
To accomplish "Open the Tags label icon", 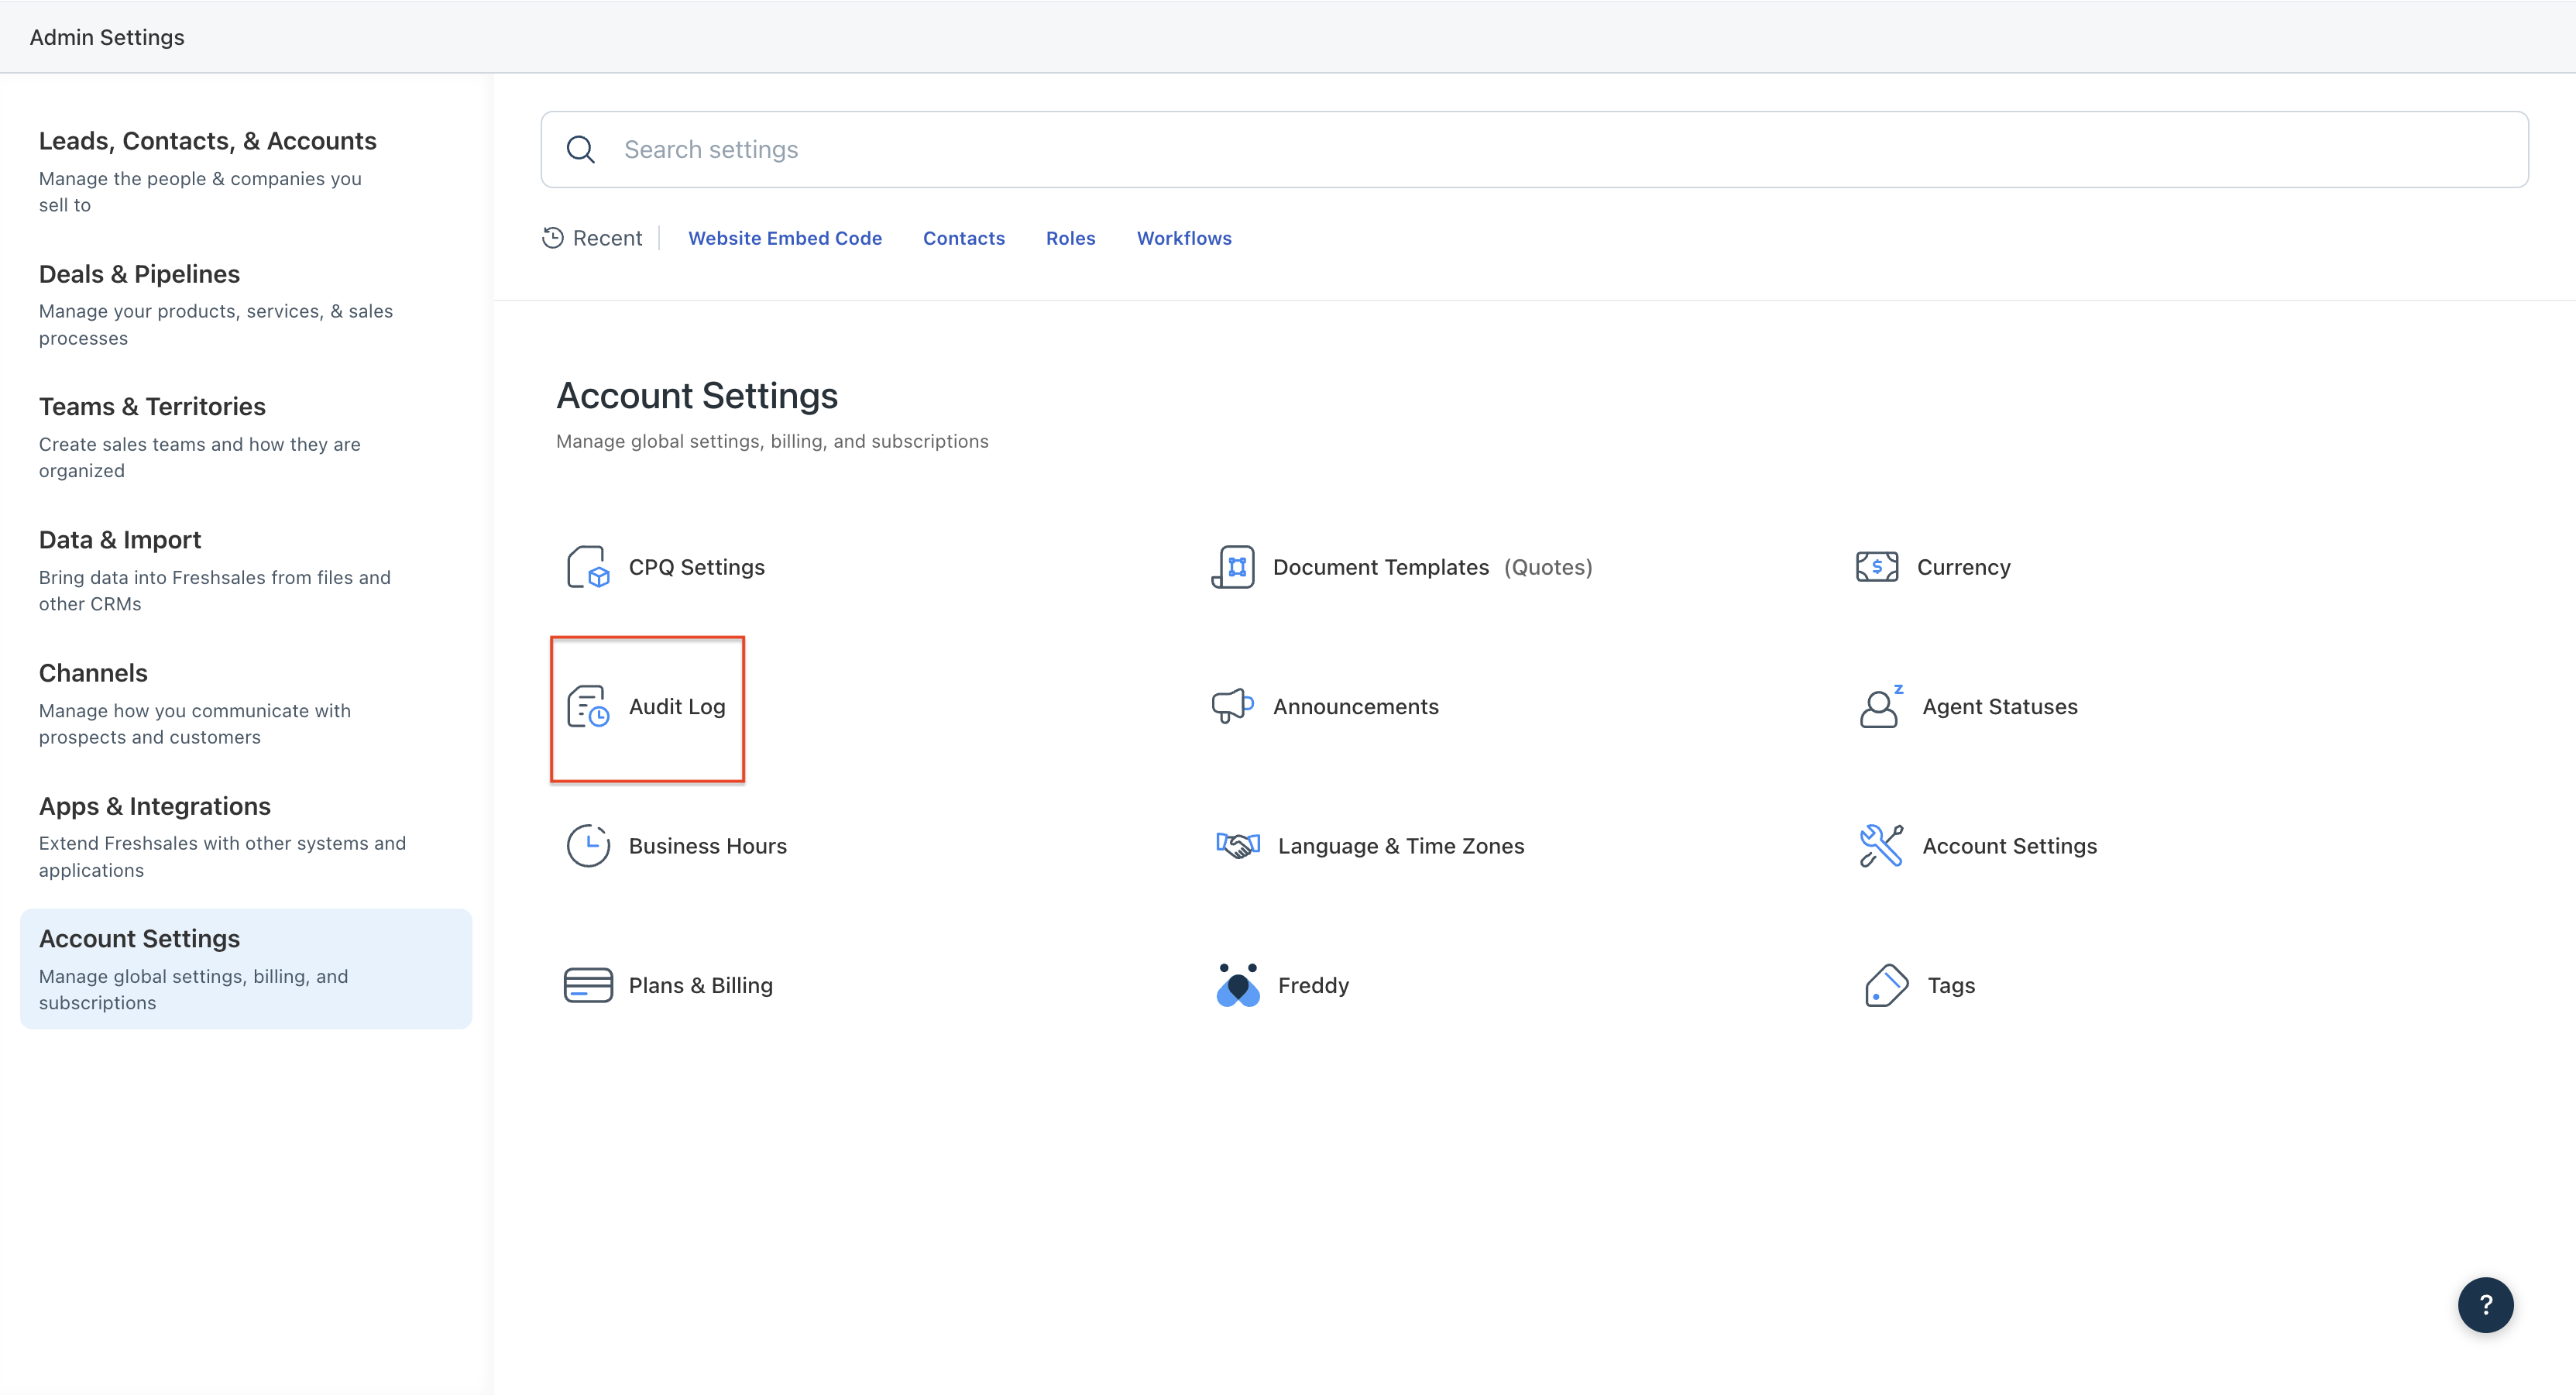I will (x=1886, y=985).
